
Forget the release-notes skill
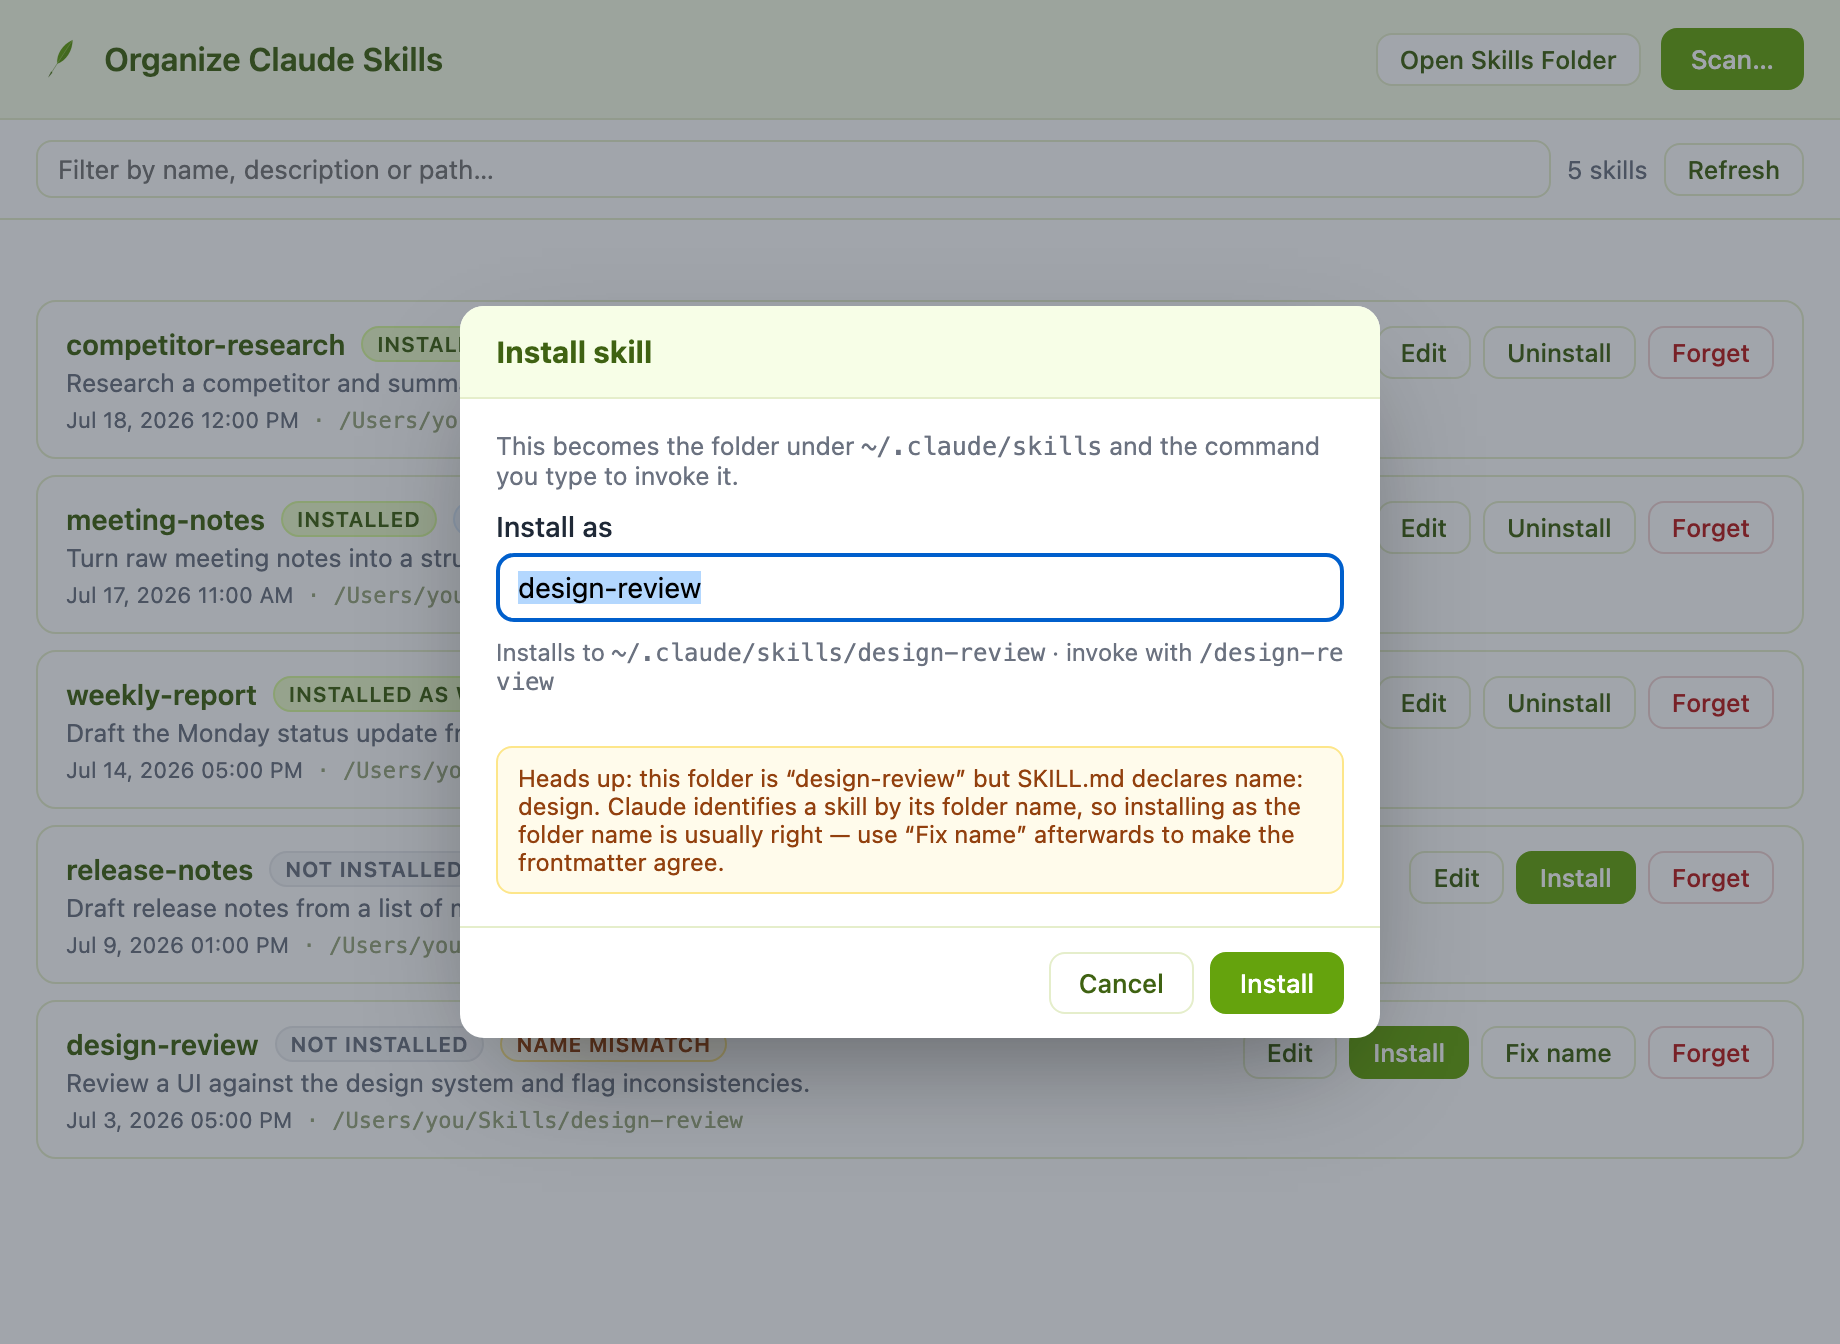[x=1710, y=878]
